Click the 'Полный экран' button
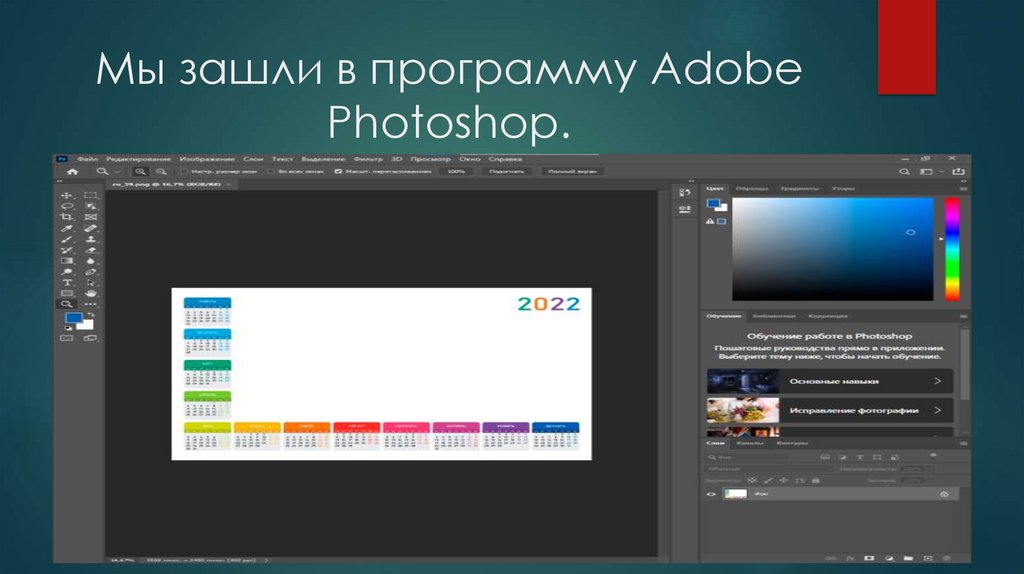 coord(573,171)
